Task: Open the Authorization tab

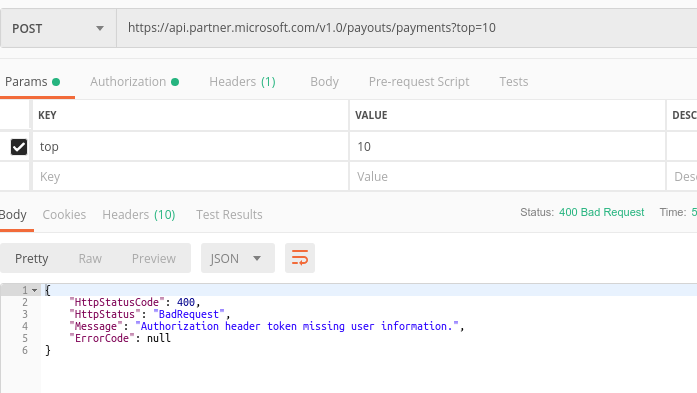Action: [x=134, y=82]
